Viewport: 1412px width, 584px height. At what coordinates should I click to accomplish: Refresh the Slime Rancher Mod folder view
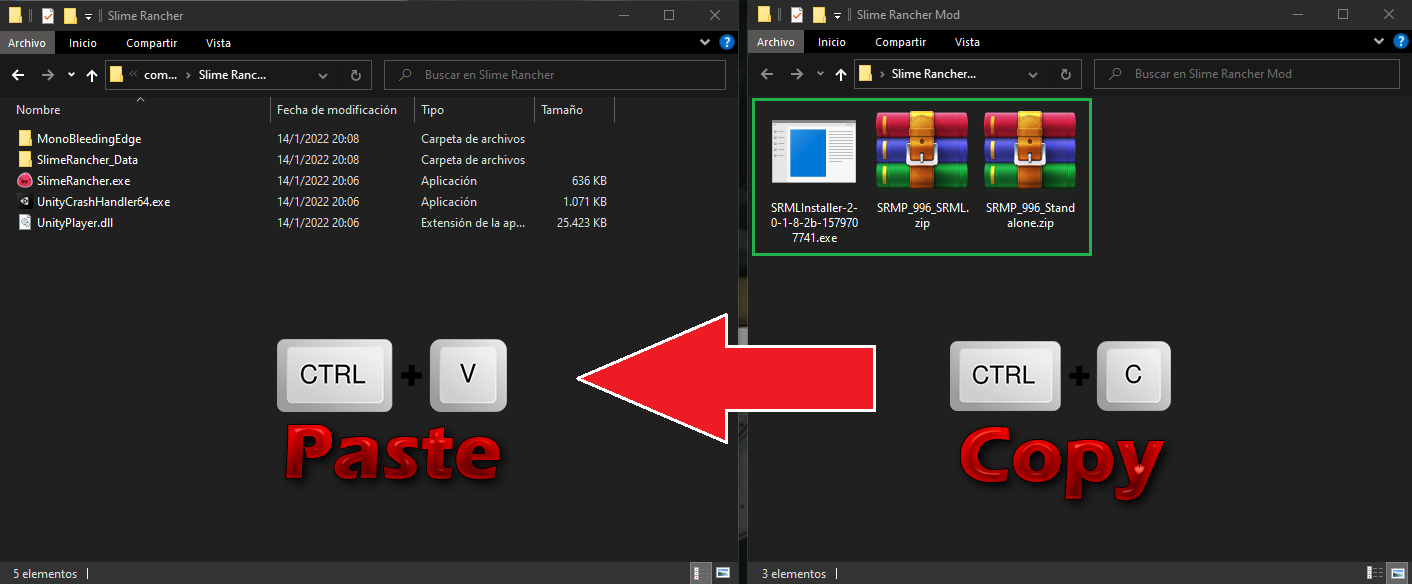click(1066, 74)
